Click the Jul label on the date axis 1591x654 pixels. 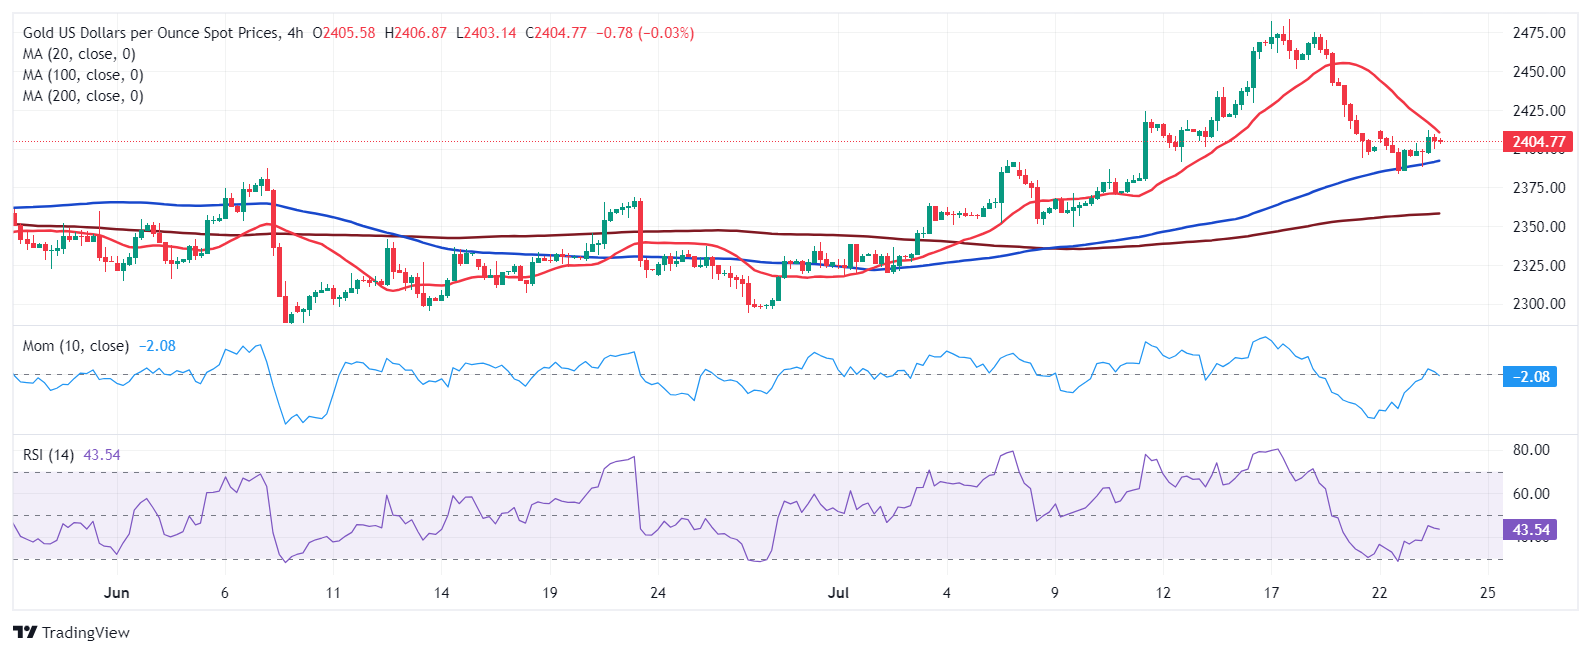pos(839,593)
